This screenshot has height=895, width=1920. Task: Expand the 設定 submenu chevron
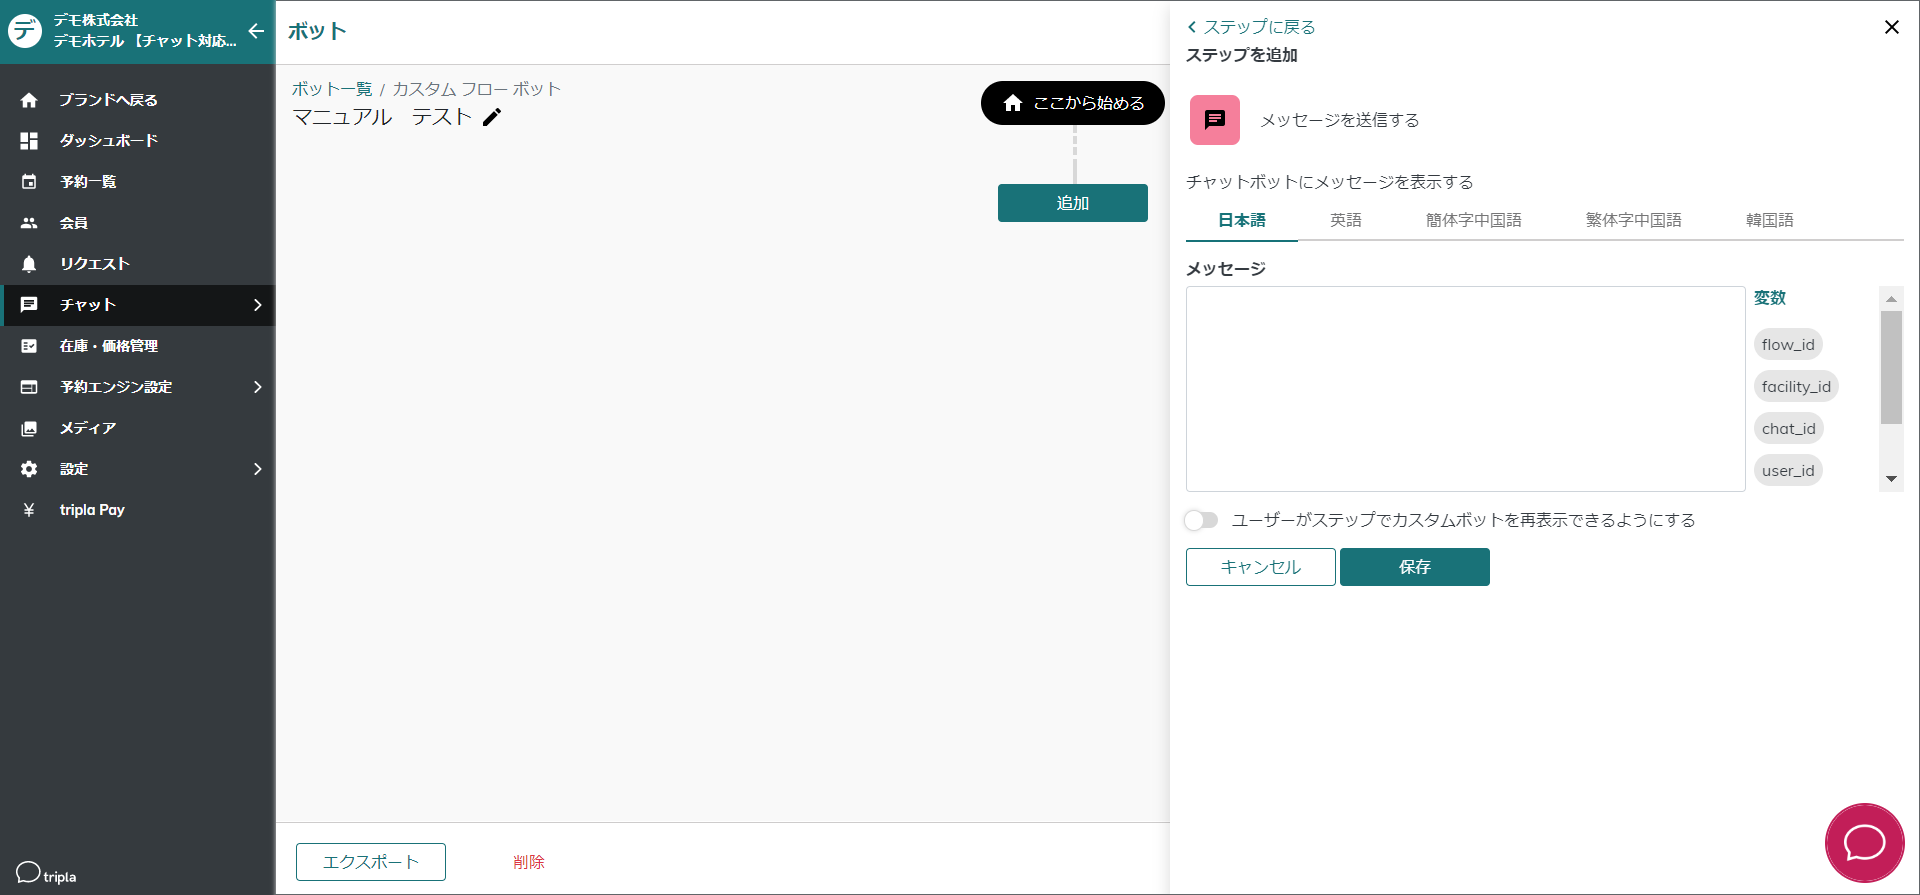(x=257, y=469)
